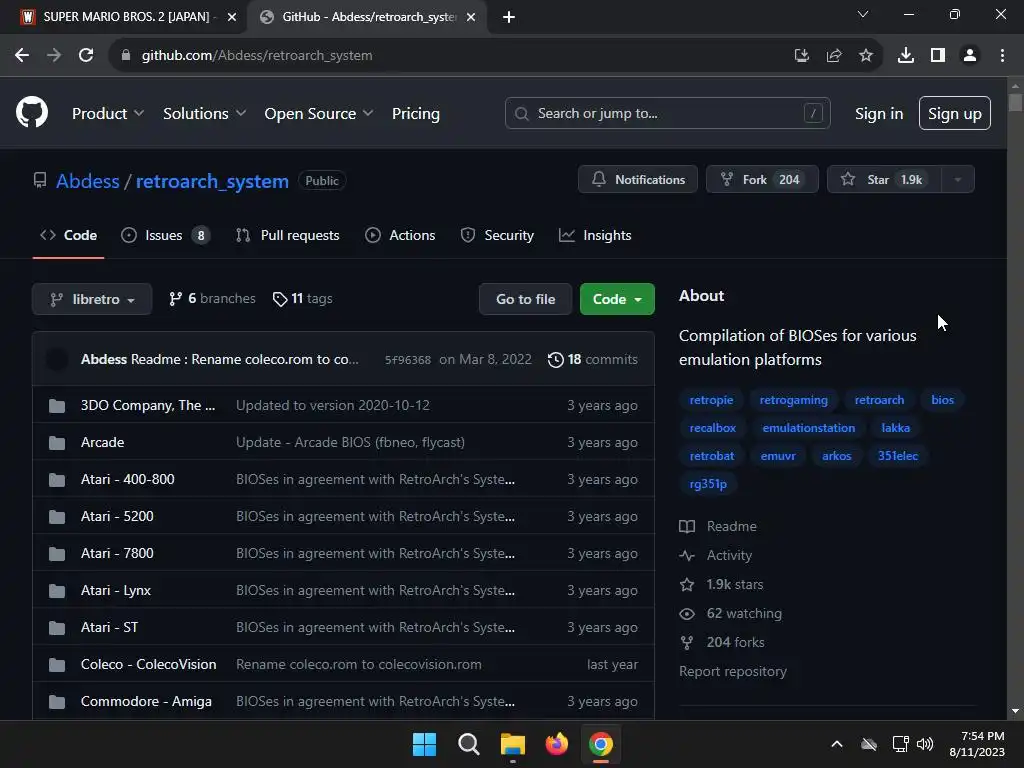The image size is (1024, 768).
Task: Open Windows Start menu
Action: 424,744
